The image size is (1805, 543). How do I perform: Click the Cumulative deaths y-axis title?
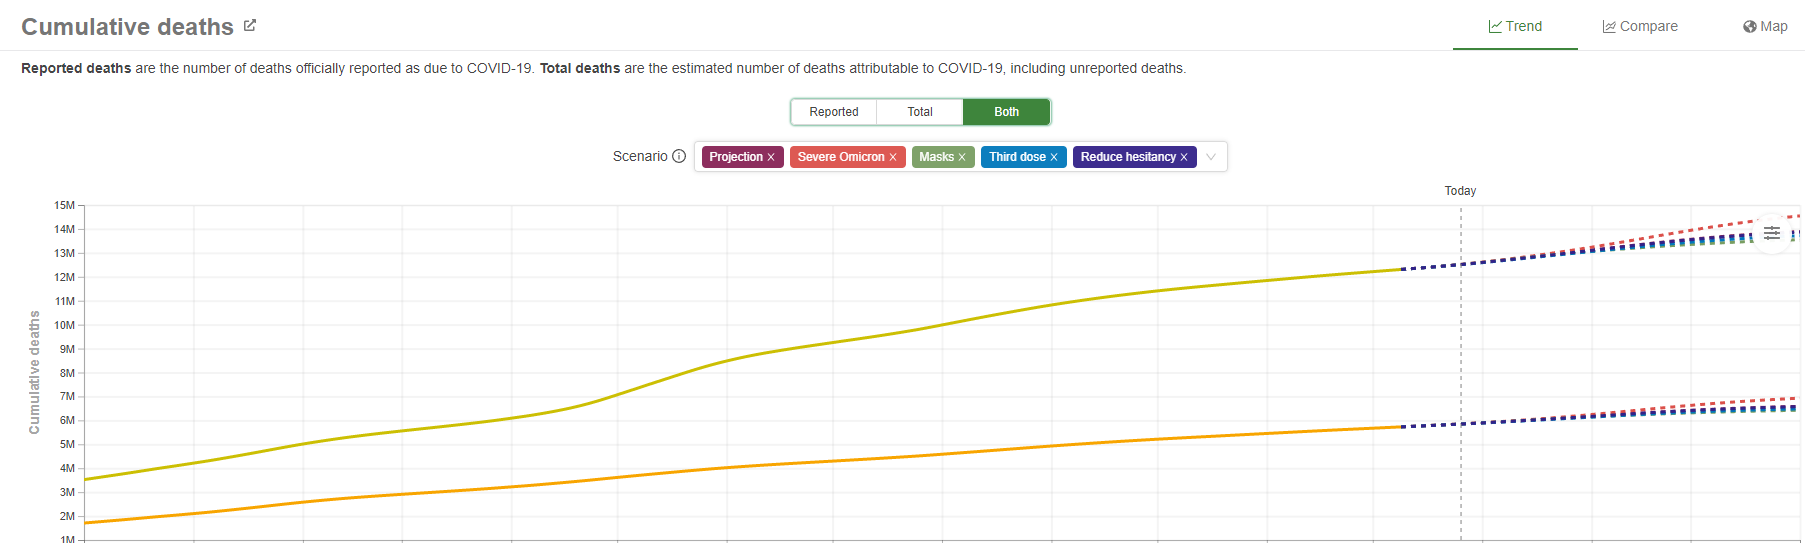pyautogui.click(x=34, y=372)
